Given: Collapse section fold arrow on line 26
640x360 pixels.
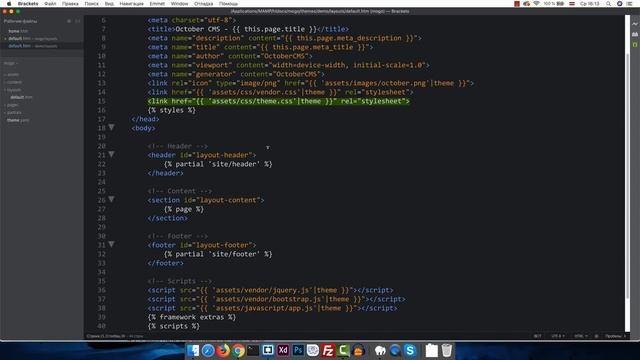Looking at the screenshot, I should [111, 200].
